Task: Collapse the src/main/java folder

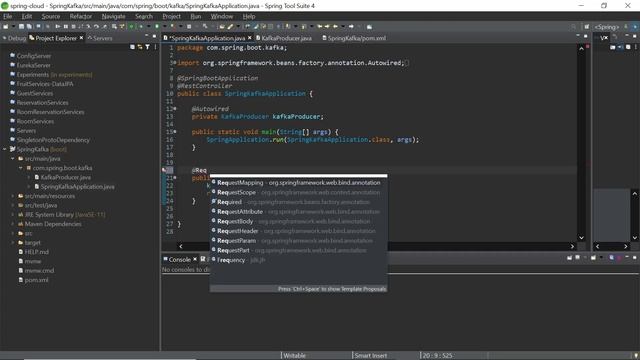Action: coord(13,159)
